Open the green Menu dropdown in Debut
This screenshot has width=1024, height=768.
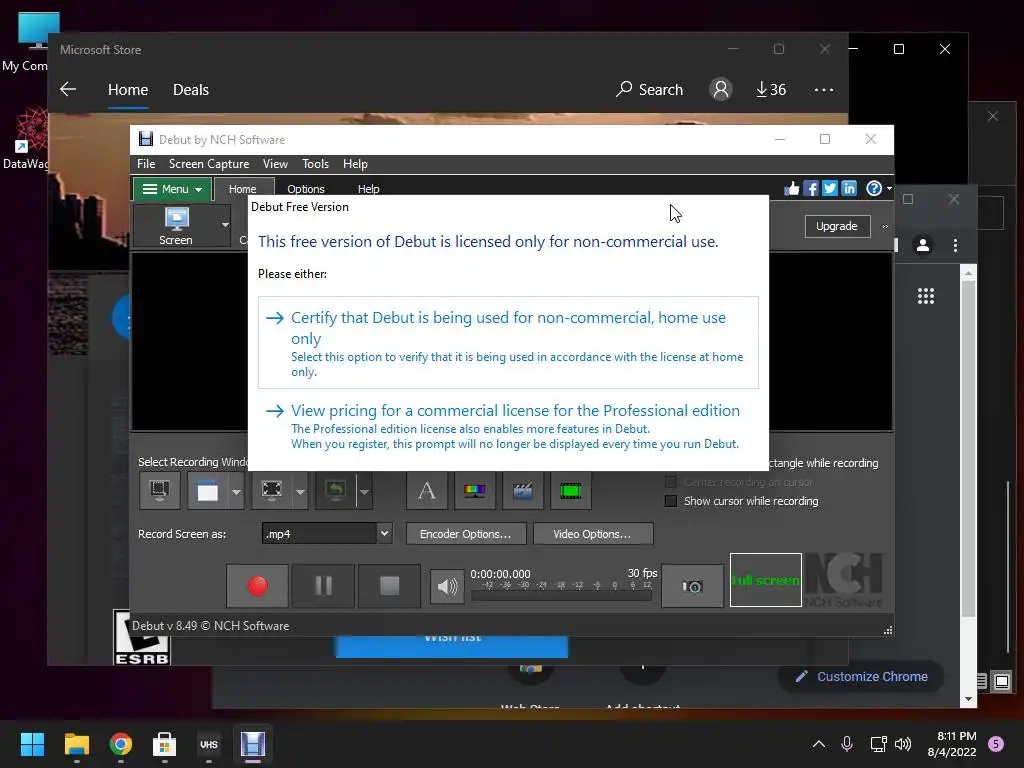point(172,189)
